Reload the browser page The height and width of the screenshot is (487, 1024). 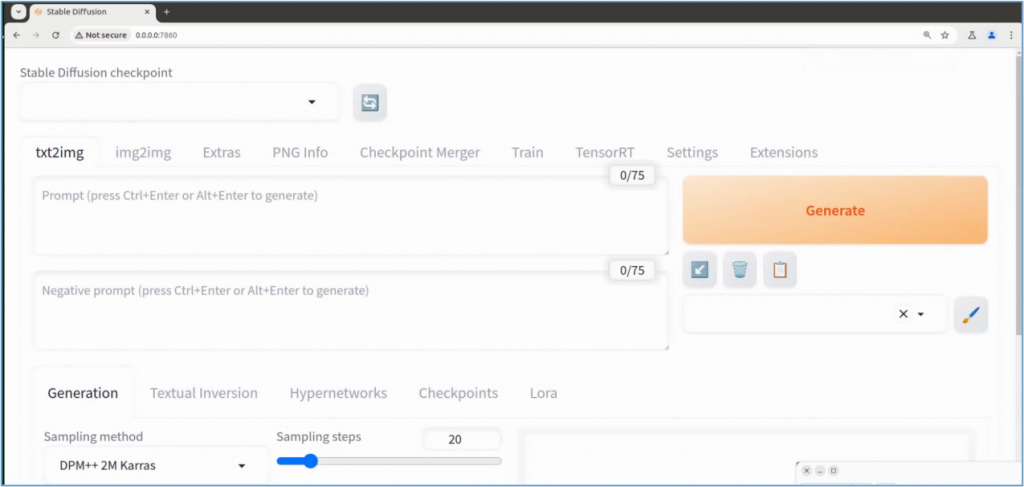point(56,35)
